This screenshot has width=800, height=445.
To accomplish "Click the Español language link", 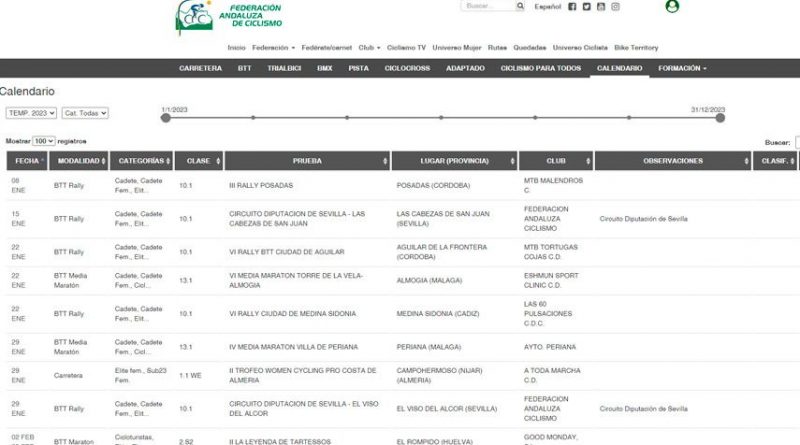I will click(x=547, y=6).
